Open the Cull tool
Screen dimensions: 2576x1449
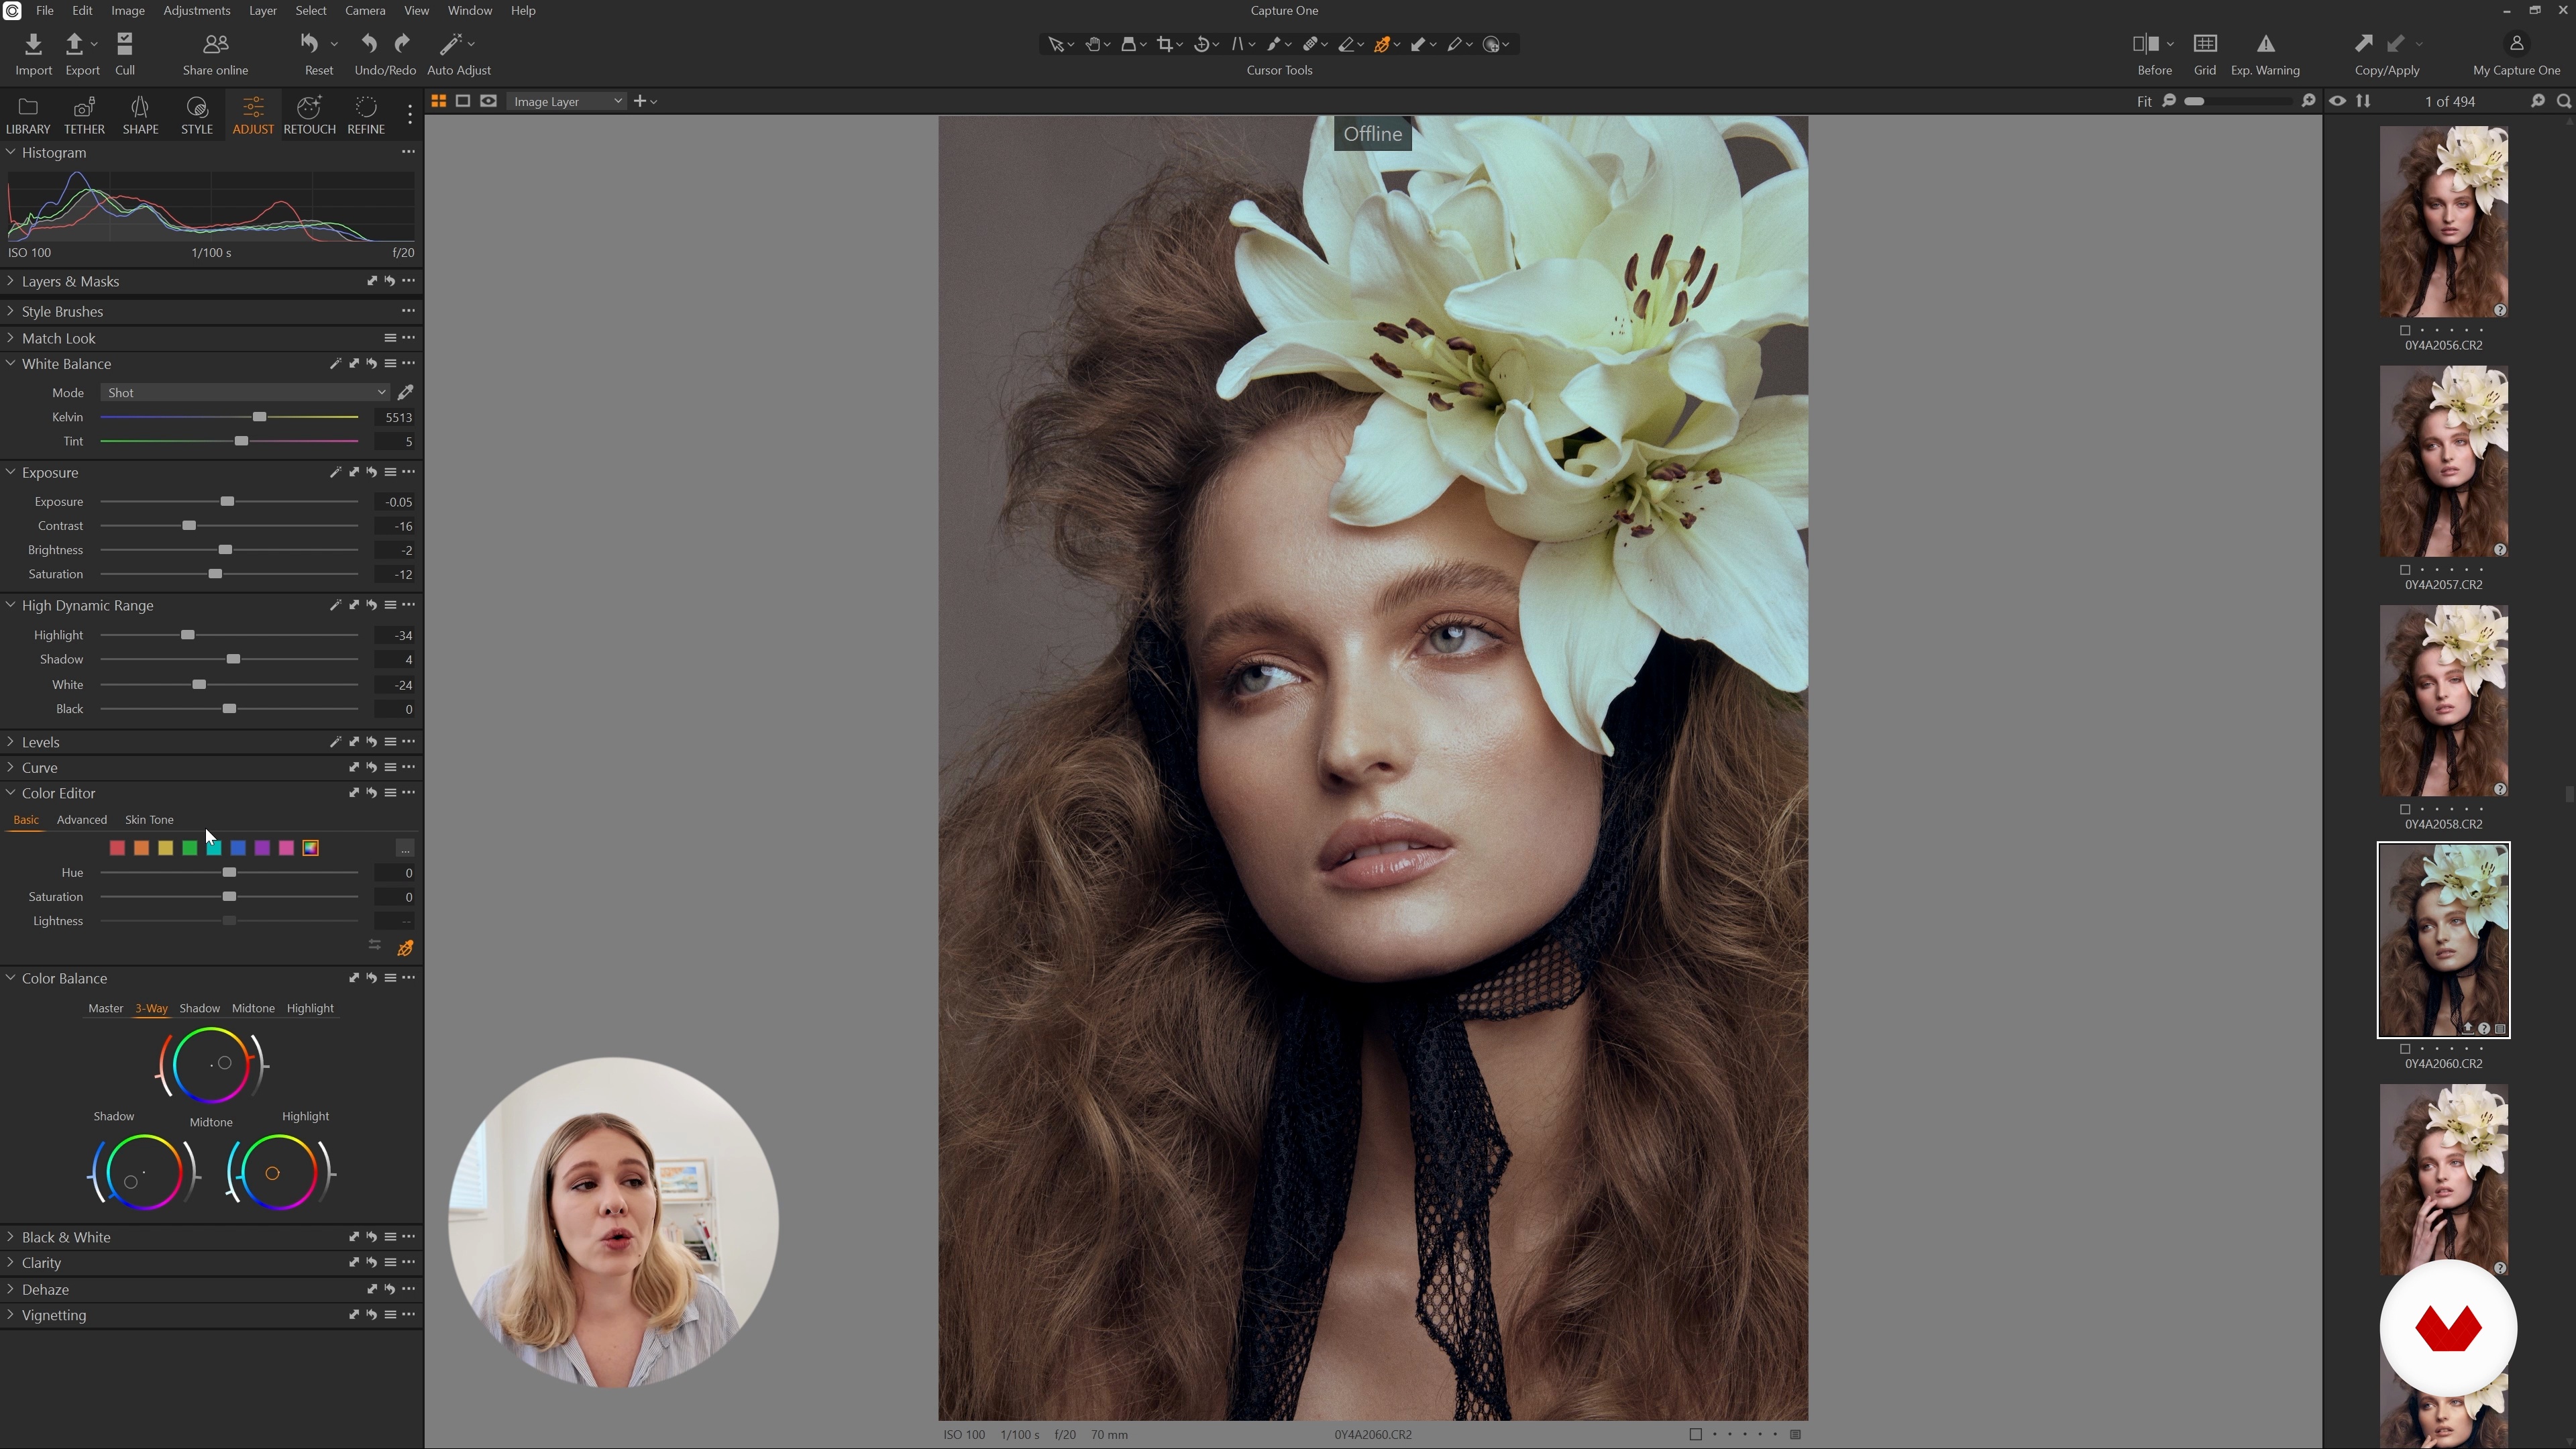125,54
